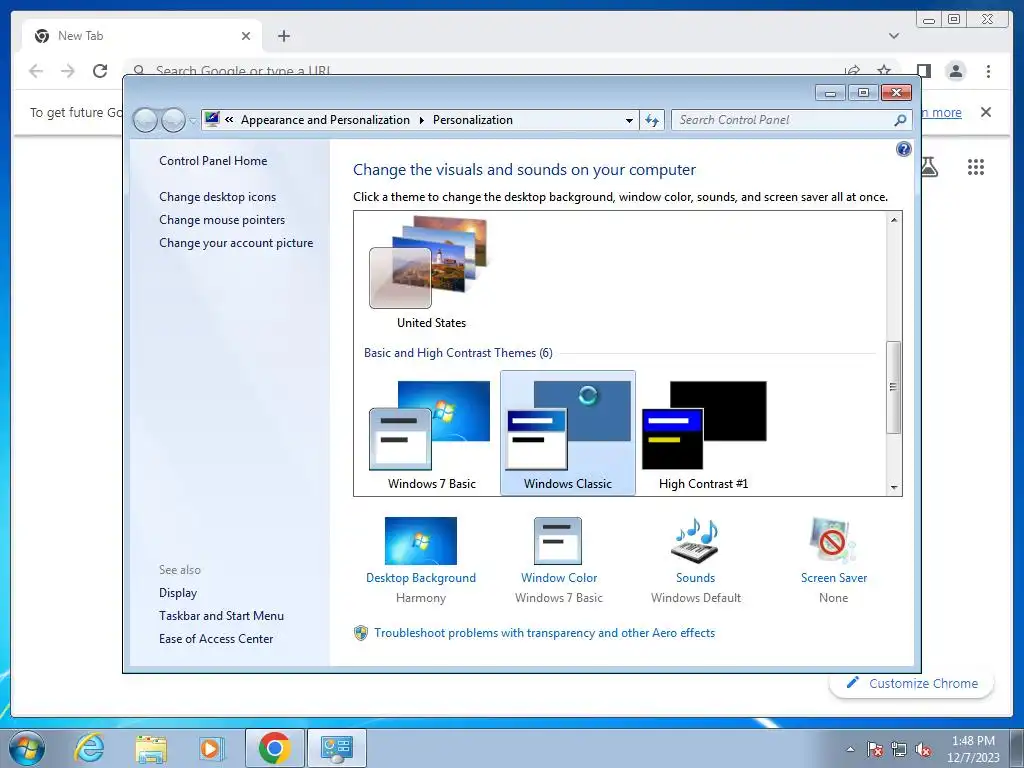
Task: Bookmark page with Chrome's star icon
Action: pyautogui.click(x=884, y=71)
